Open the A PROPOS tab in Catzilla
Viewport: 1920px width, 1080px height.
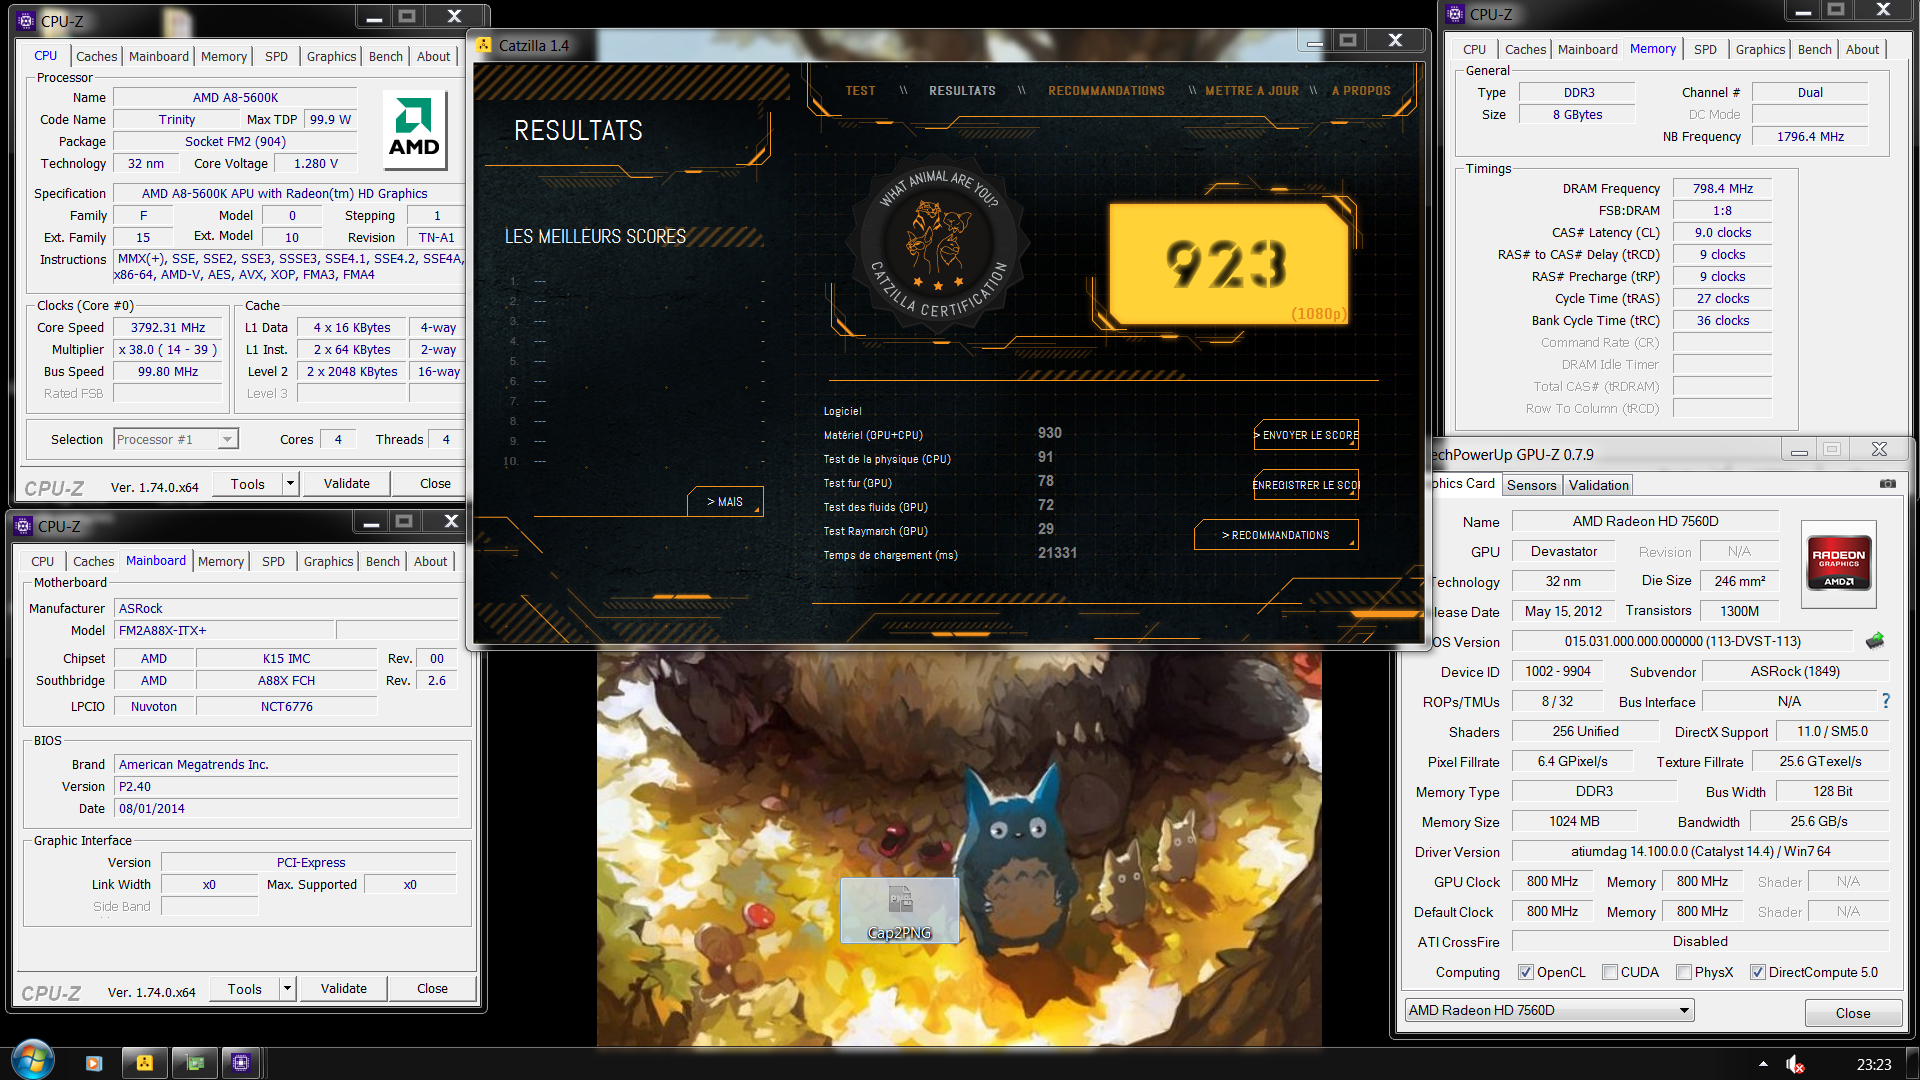point(1361,91)
